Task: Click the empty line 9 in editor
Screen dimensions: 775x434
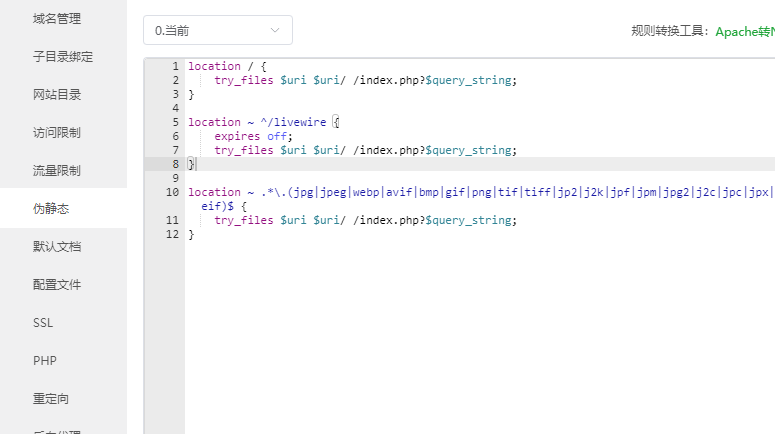Action: [400, 178]
